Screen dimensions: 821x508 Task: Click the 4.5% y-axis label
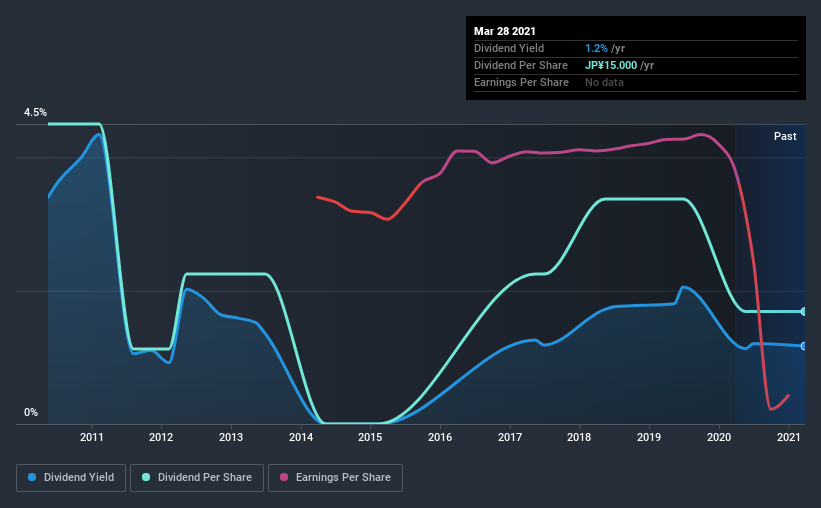[35, 112]
